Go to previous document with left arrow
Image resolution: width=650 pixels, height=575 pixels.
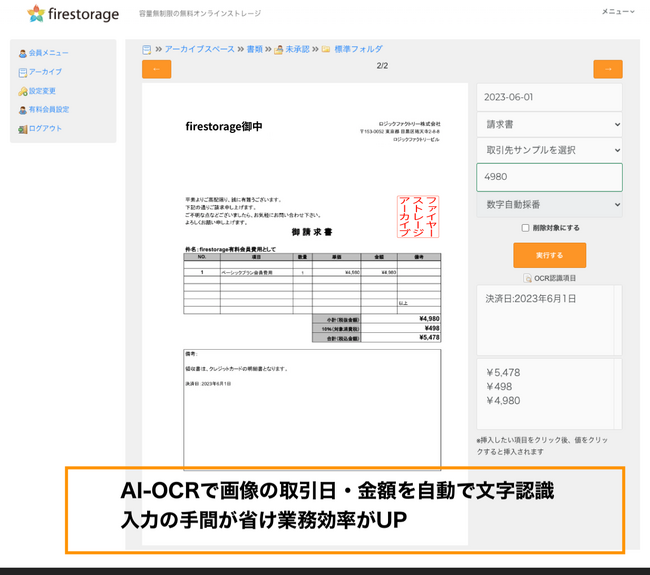[156, 69]
